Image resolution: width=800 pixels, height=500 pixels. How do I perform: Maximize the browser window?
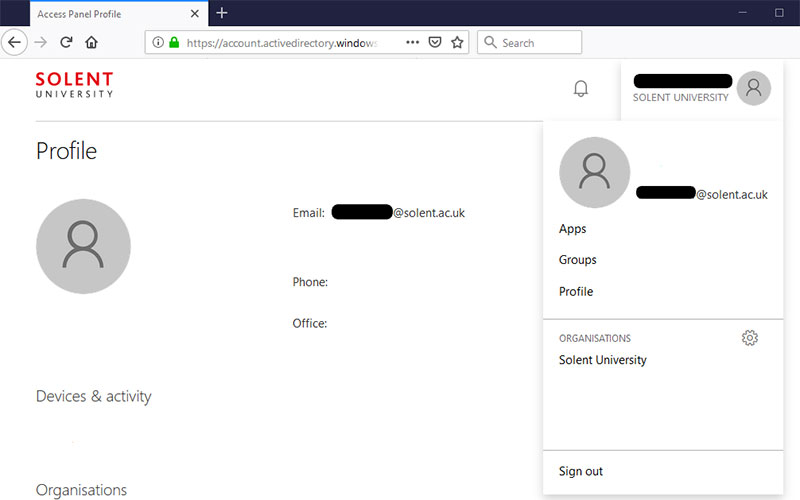[x=779, y=13]
